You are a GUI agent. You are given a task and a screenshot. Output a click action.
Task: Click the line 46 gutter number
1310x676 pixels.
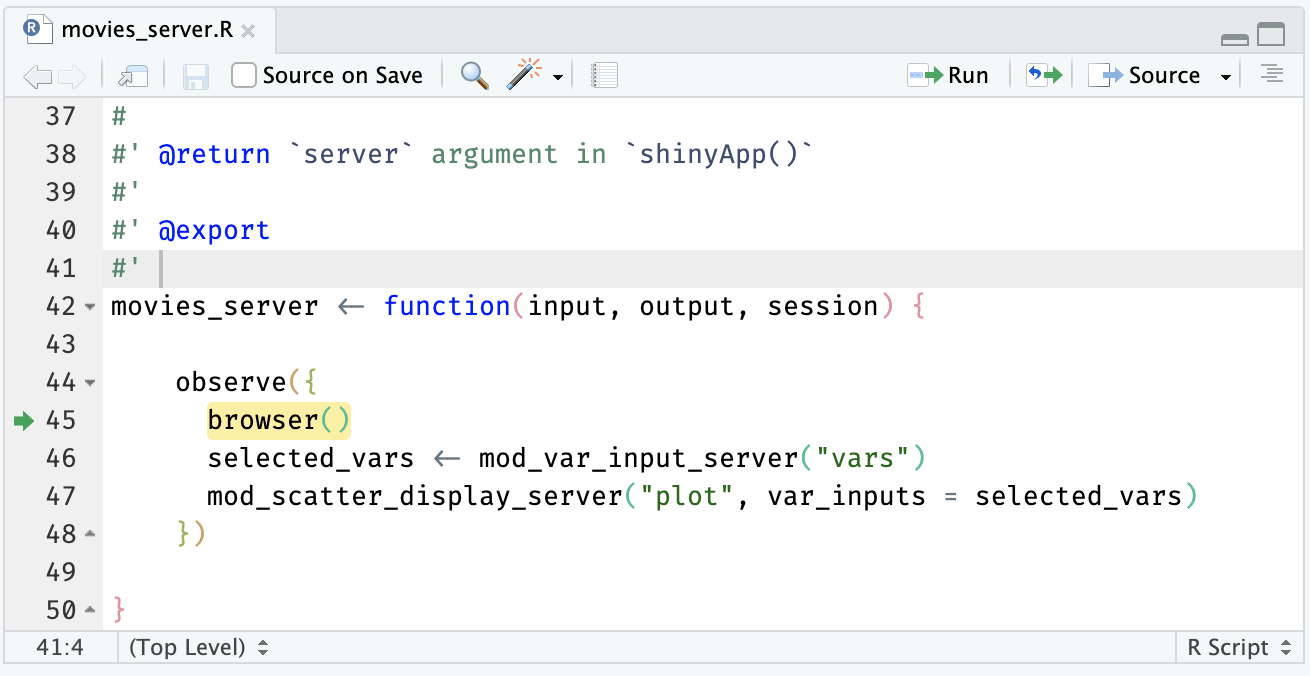pos(60,458)
